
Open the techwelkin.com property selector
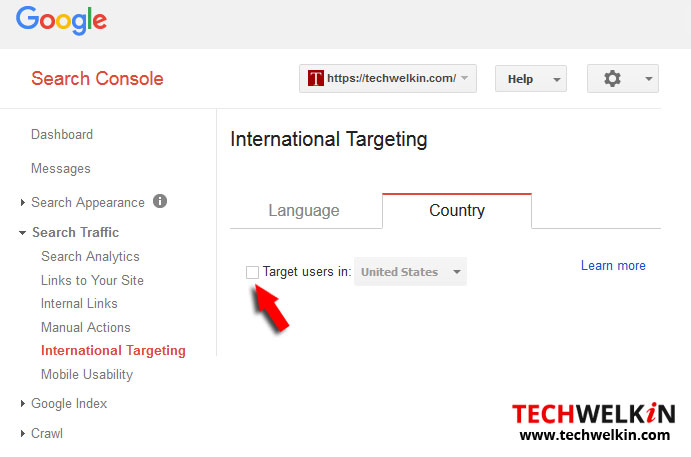[x=388, y=78]
